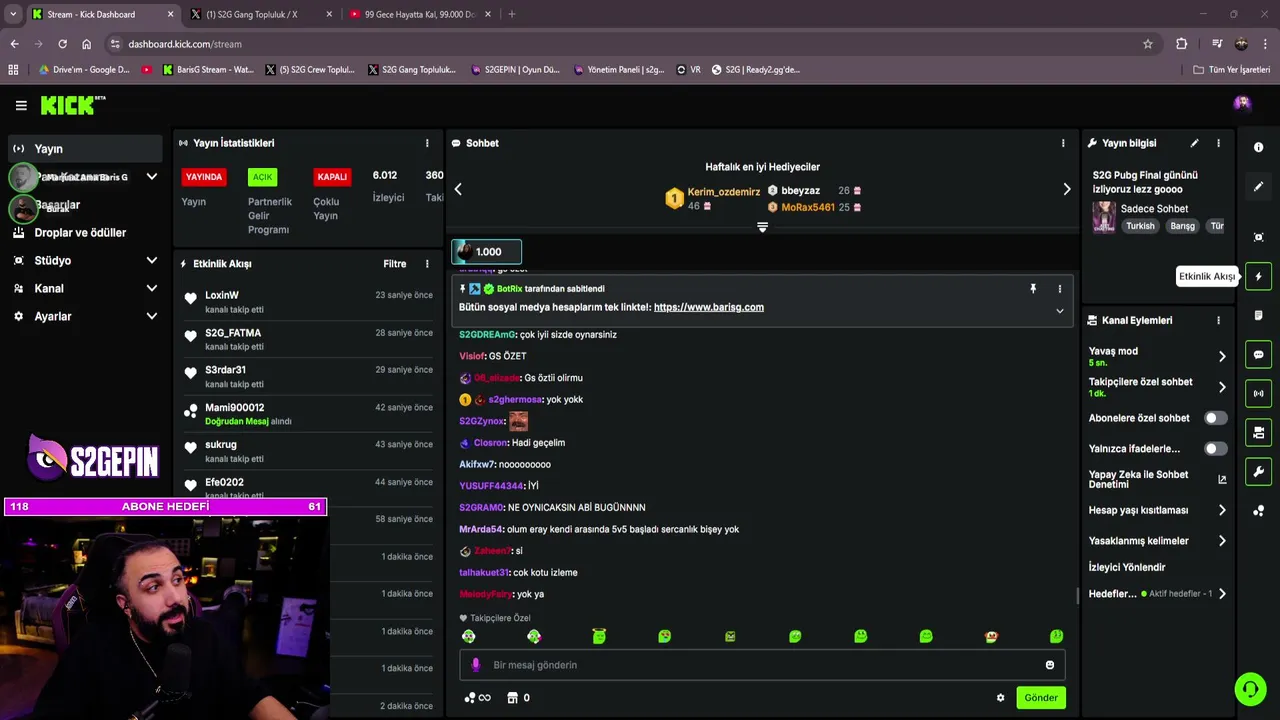Open Yayın İstatistikleri three-dot menu
The width and height of the screenshot is (1280, 720).
(x=427, y=143)
